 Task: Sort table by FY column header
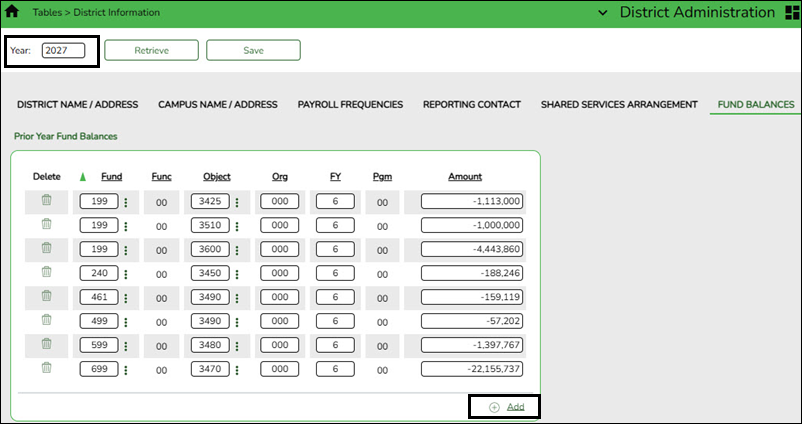click(336, 176)
